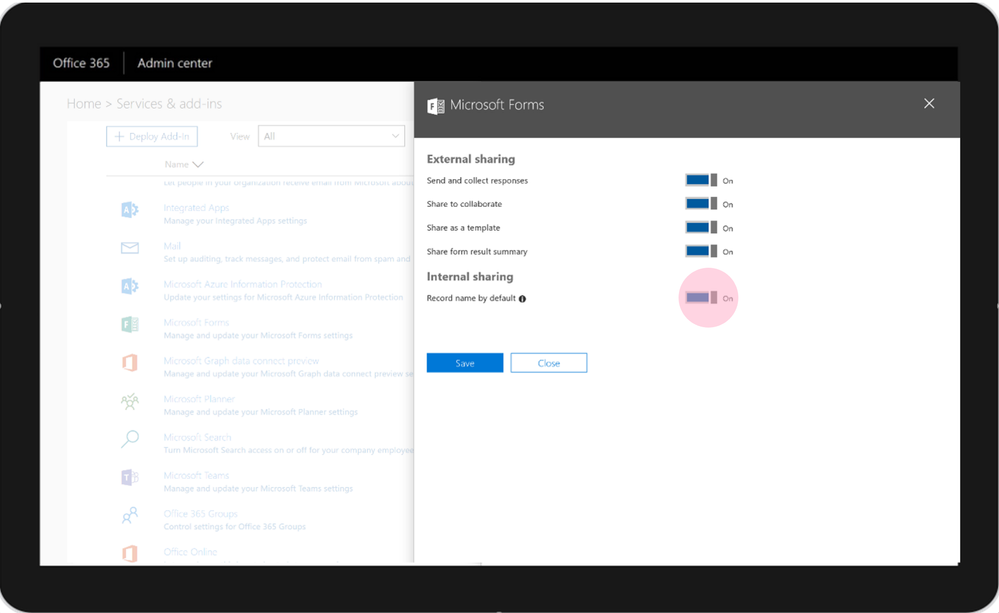
Task: Toggle Share as a template switch
Action: [x=701, y=227]
